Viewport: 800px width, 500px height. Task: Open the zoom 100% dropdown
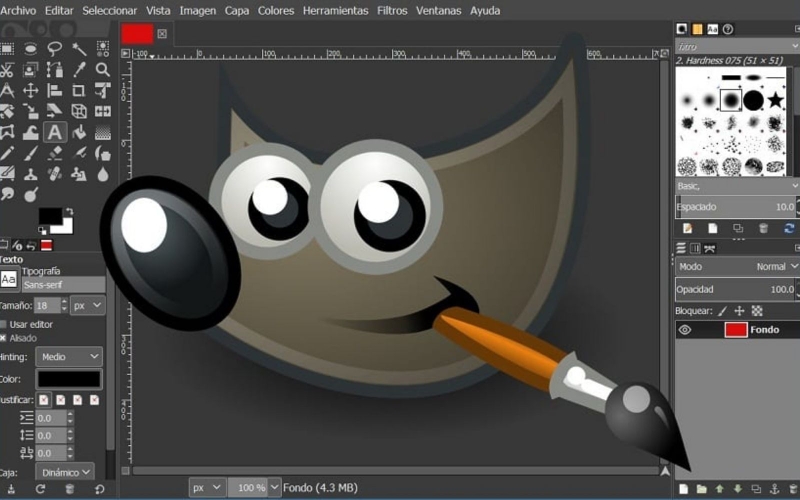(274, 487)
